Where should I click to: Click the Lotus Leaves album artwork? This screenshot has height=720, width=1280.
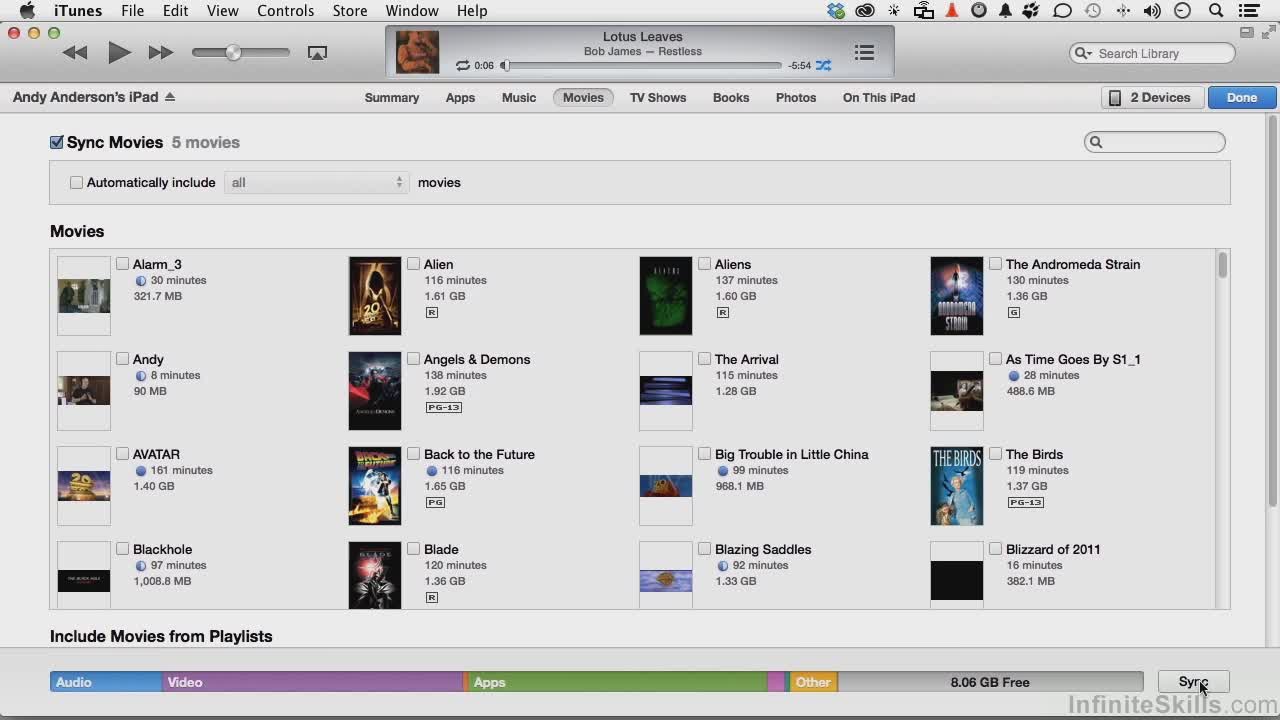417,52
